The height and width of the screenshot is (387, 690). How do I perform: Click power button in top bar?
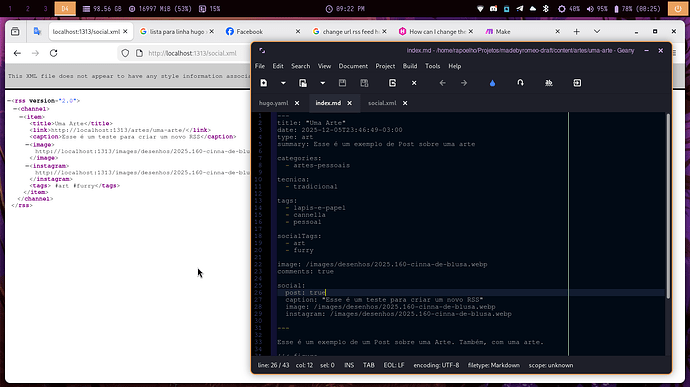click(x=677, y=8)
